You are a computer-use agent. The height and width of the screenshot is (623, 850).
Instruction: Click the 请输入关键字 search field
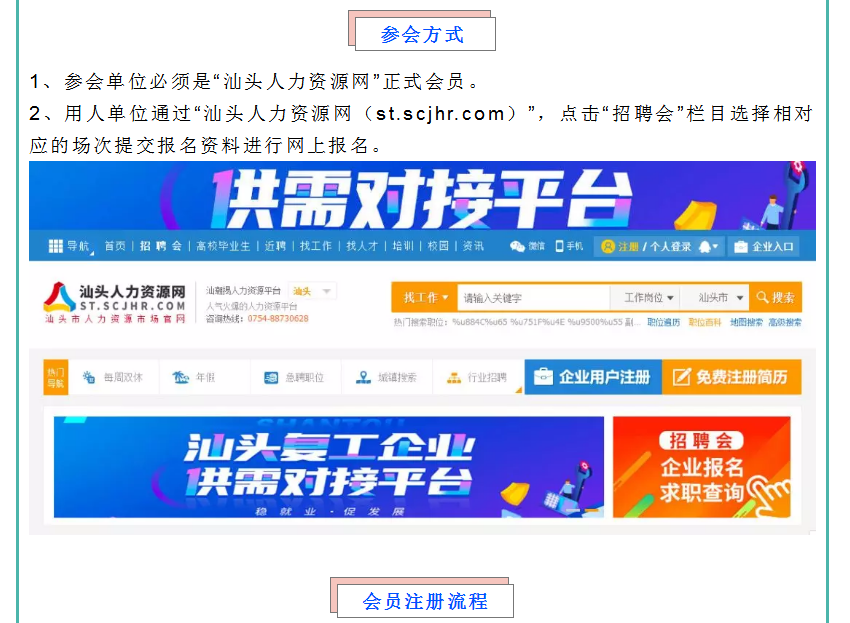(533, 298)
